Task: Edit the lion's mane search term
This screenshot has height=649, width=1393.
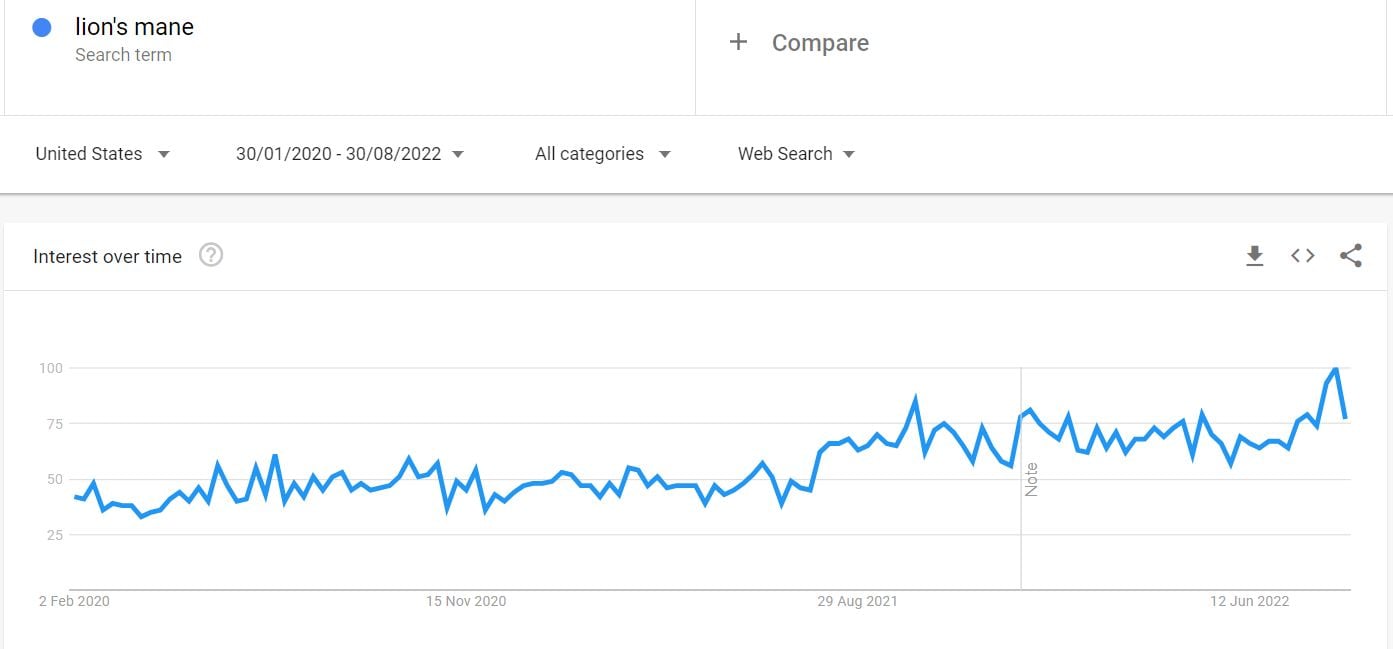Action: tap(134, 28)
